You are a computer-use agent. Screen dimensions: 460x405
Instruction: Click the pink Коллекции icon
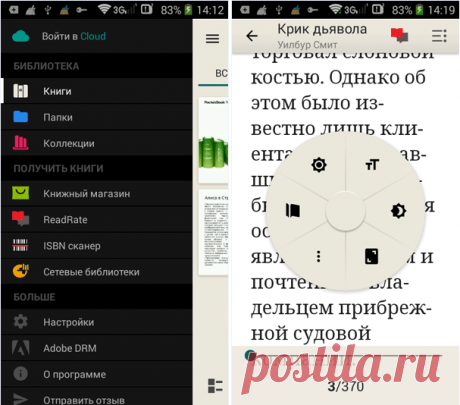[21, 143]
